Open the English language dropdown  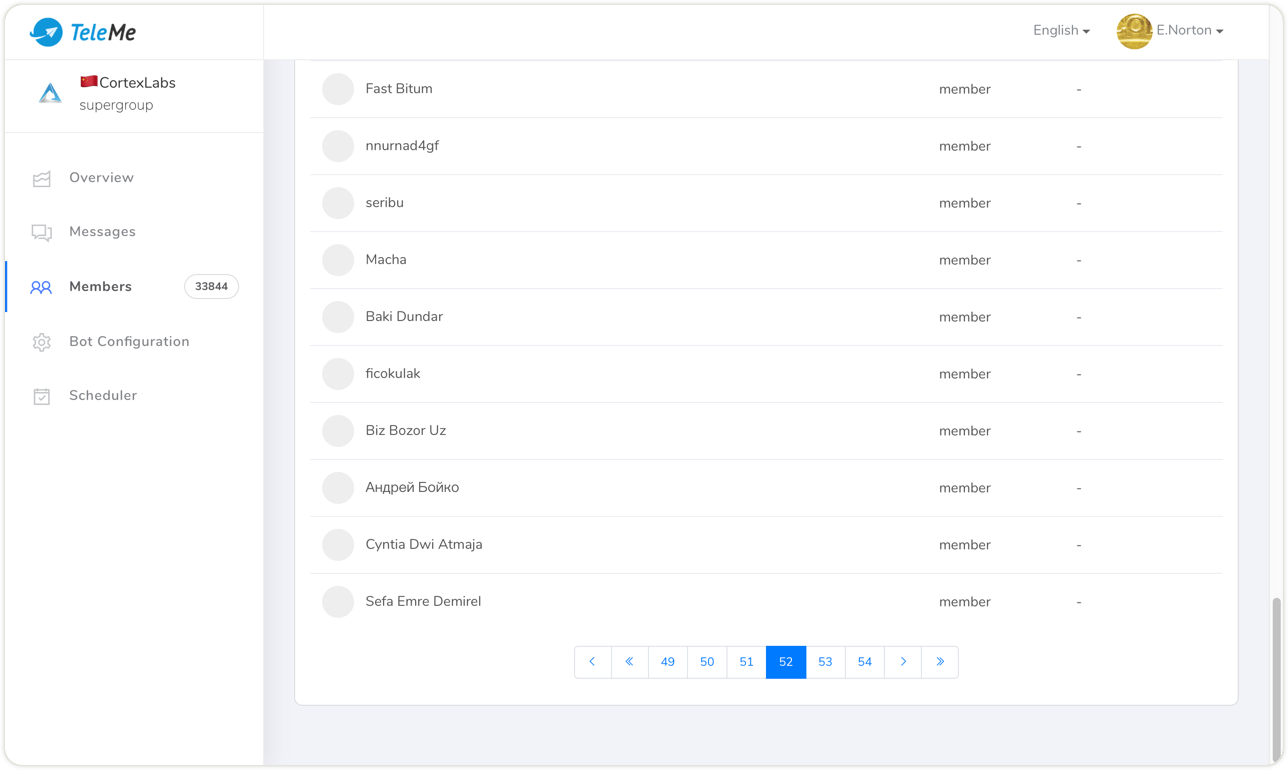point(1061,31)
